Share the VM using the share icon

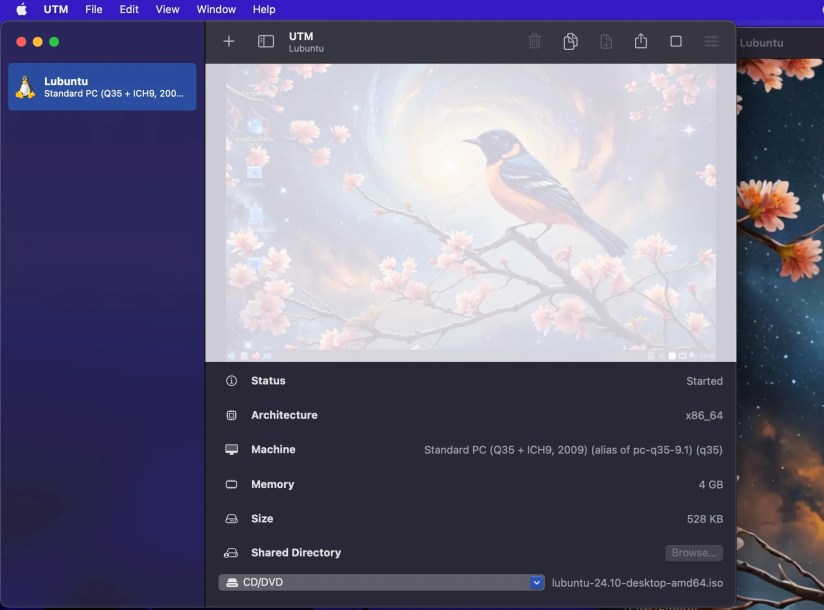point(641,40)
